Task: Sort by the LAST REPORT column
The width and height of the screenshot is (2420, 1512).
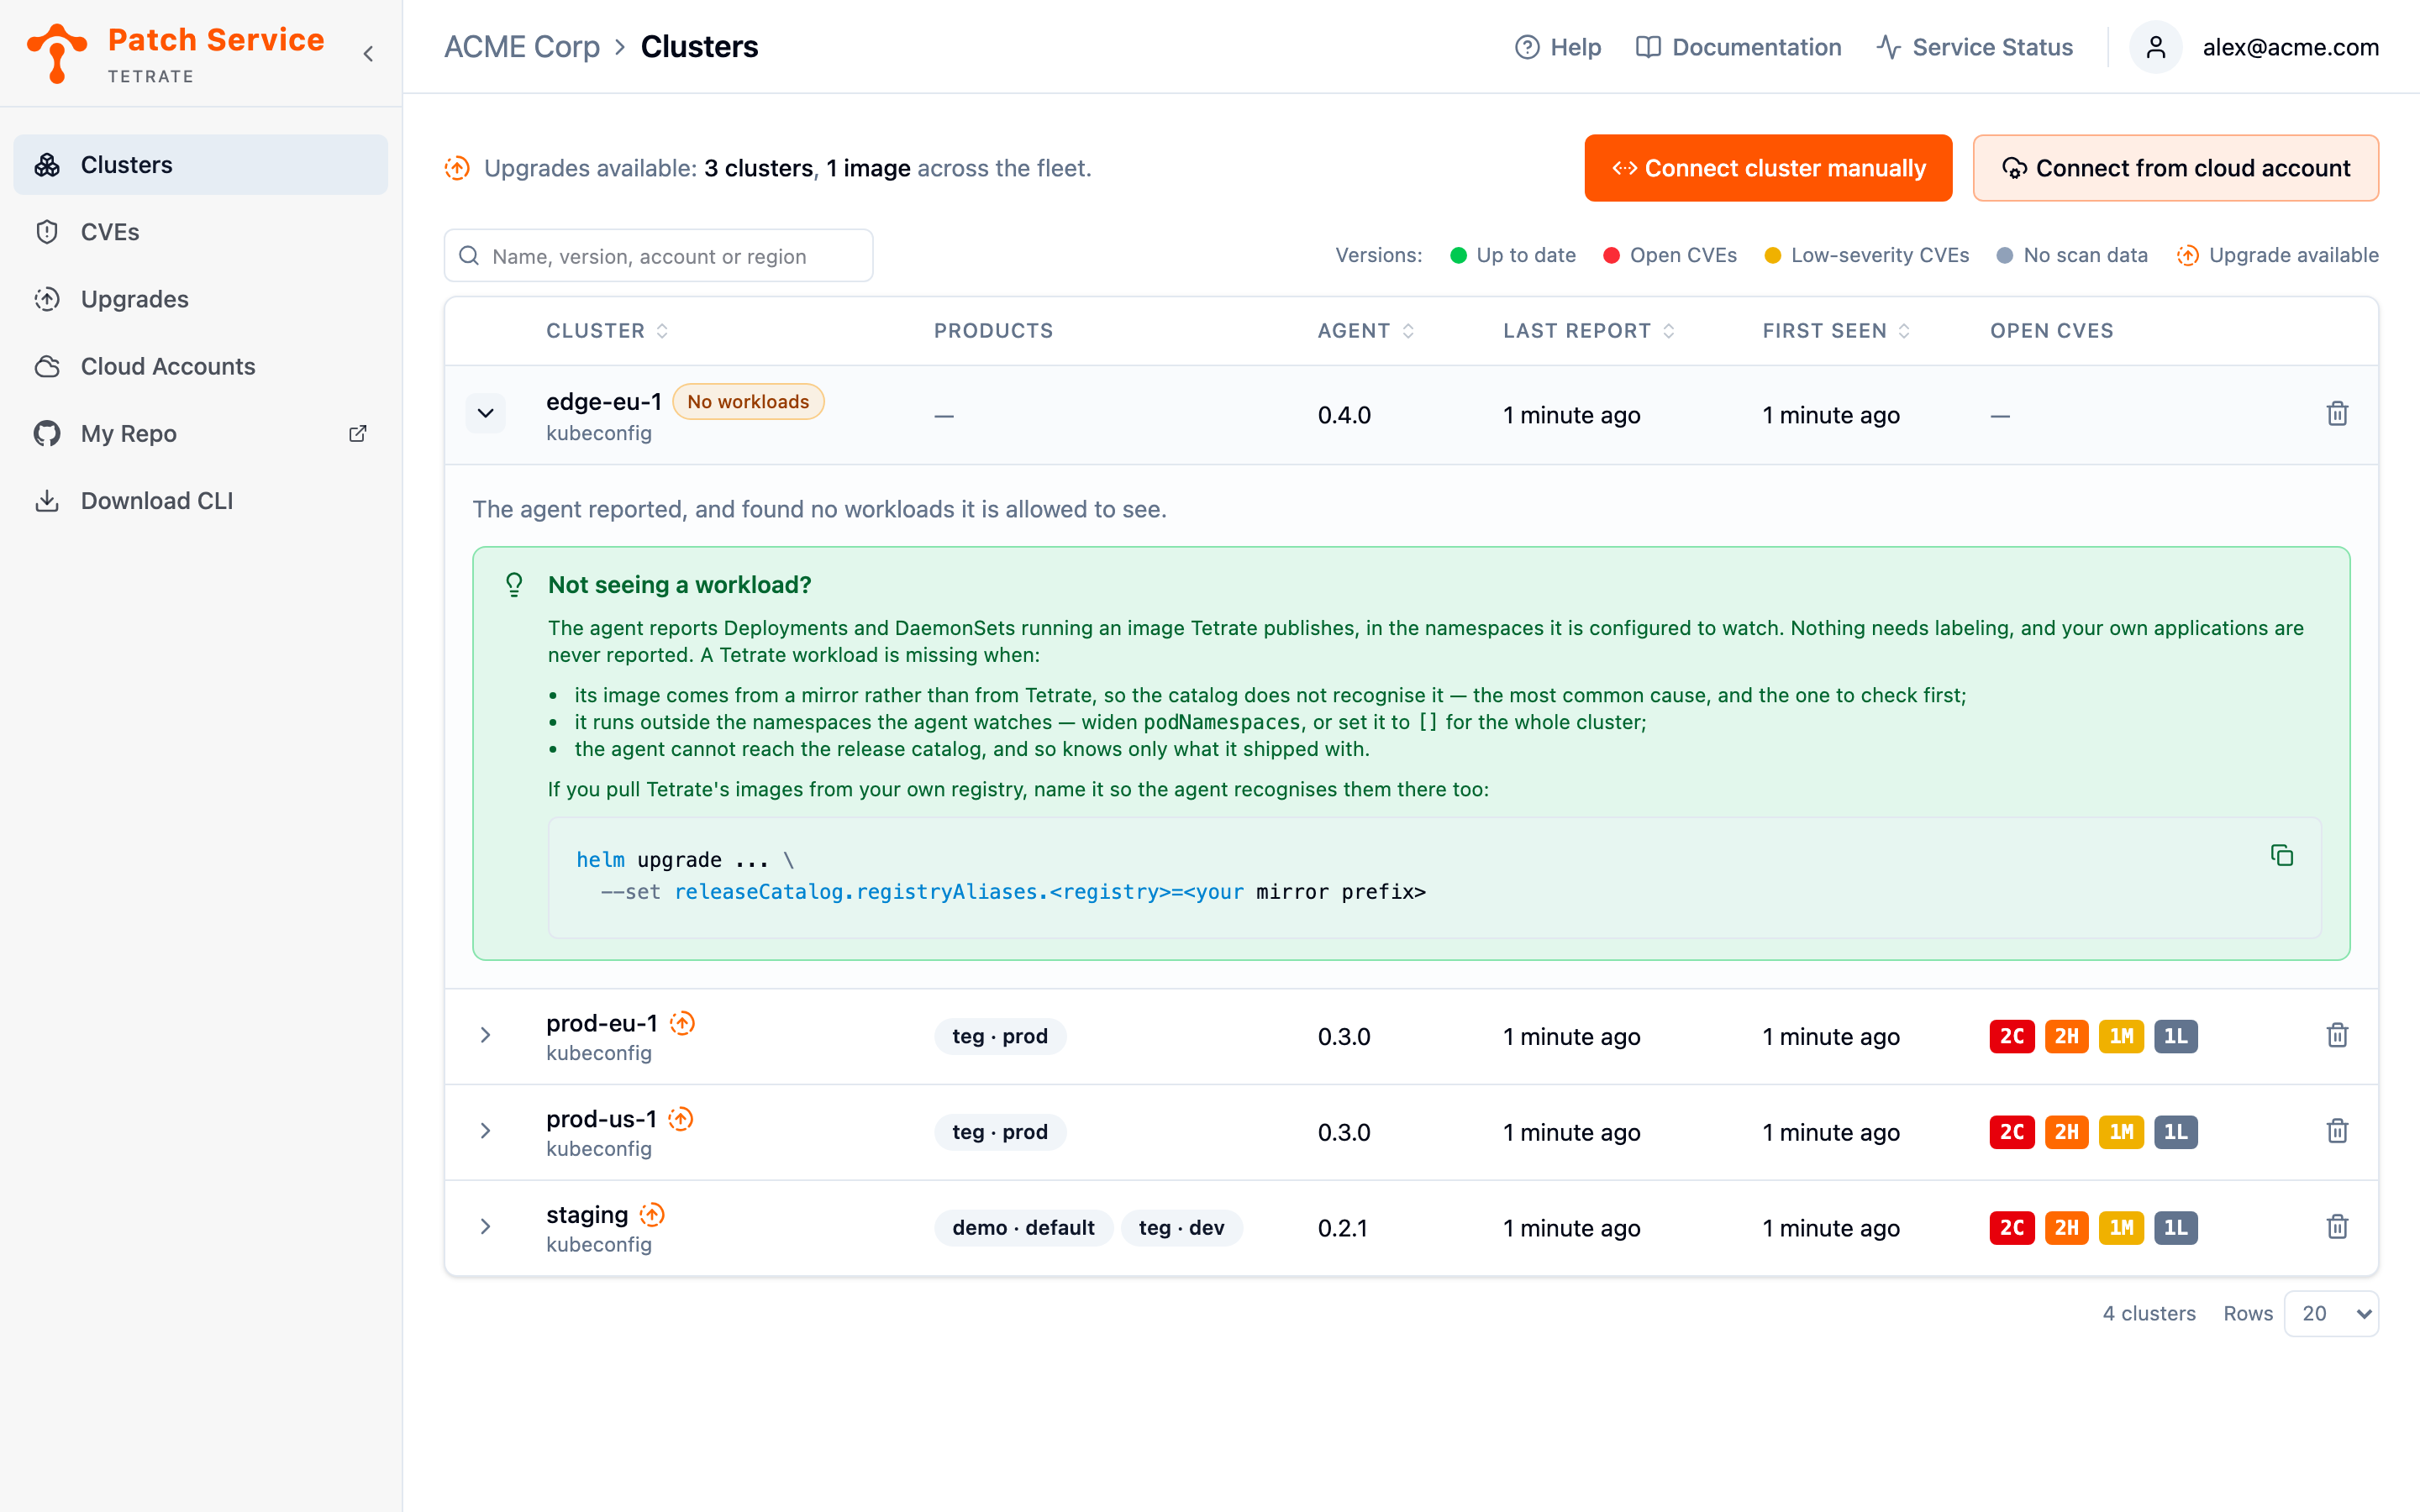Action: [1588, 331]
